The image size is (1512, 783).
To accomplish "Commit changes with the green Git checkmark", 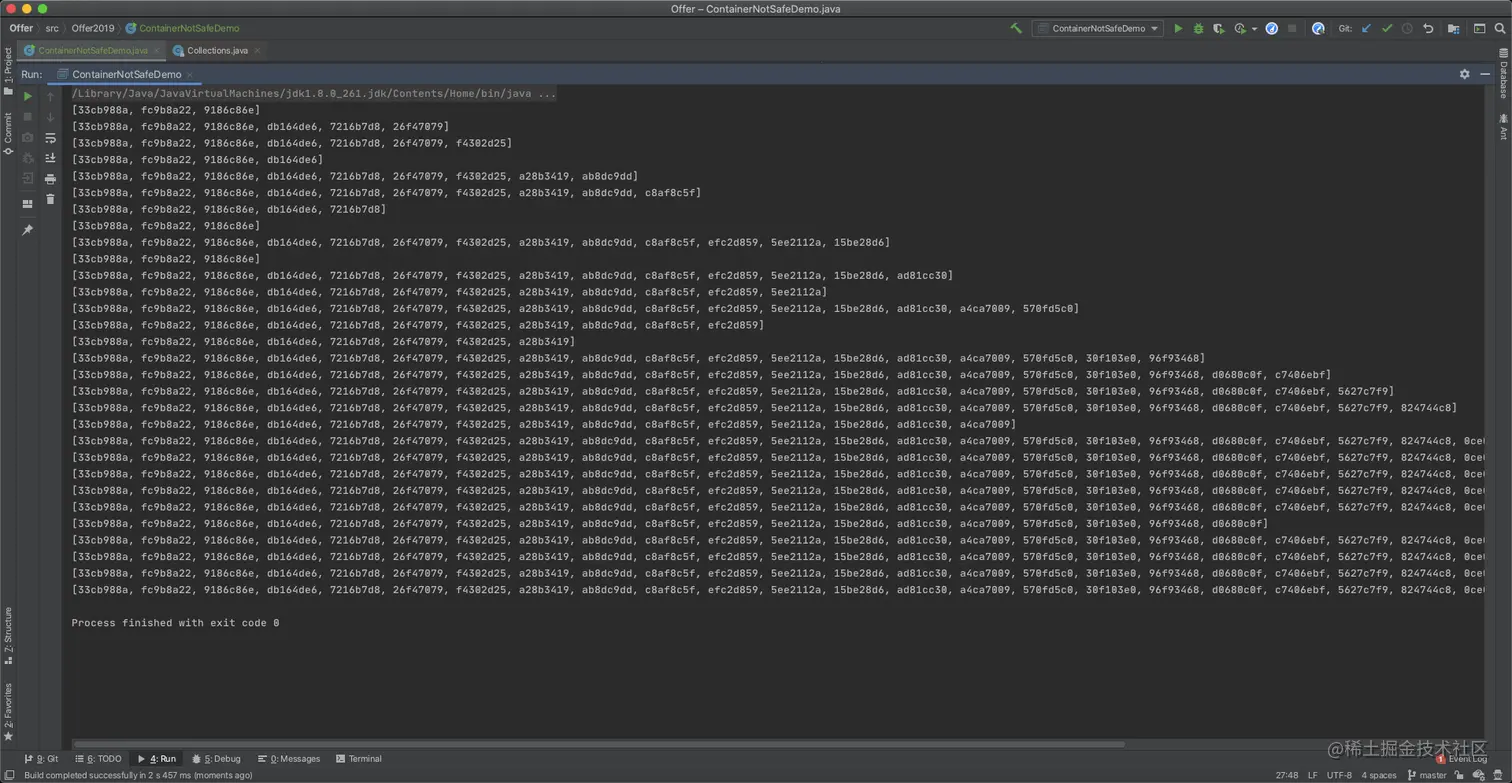I will click(1387, 29).
